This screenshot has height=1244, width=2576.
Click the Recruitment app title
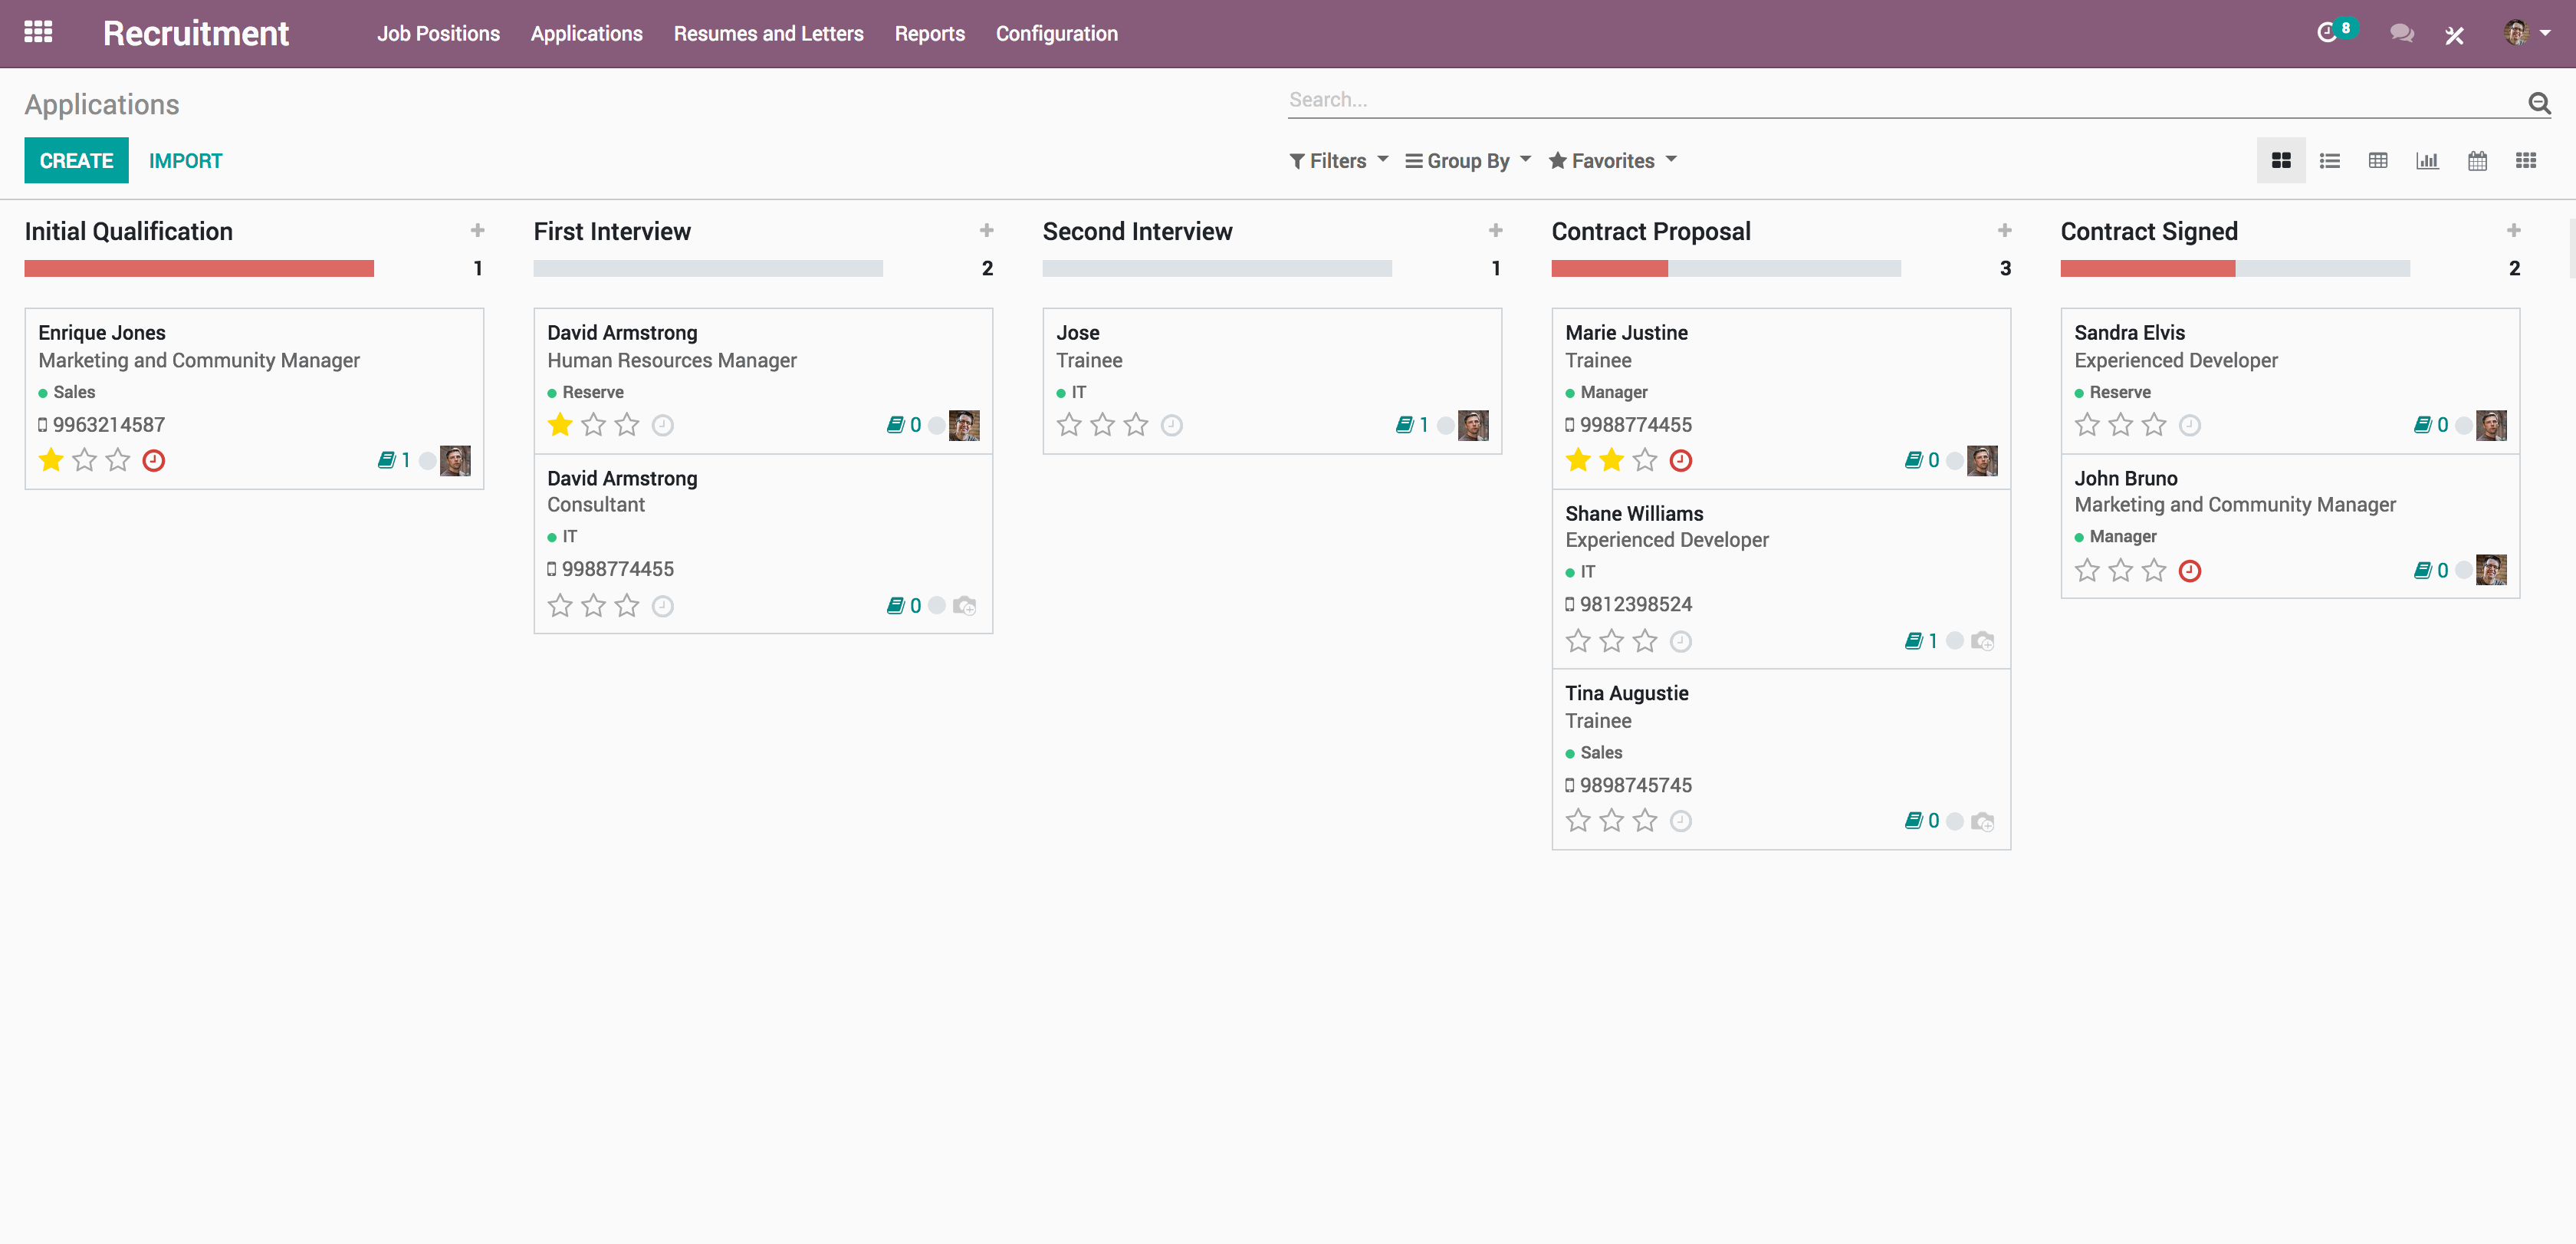[x=196, y=34]
